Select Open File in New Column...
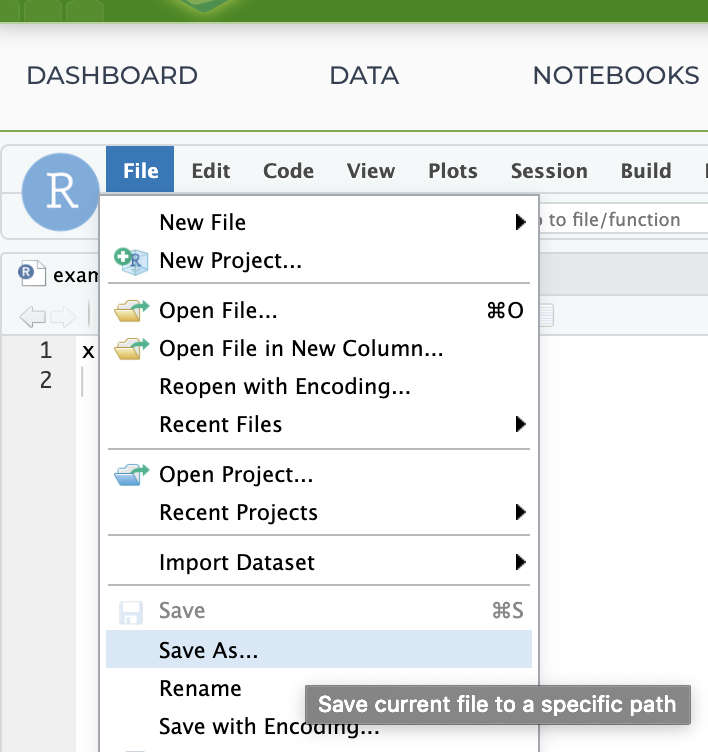The image size is (708, 752). click(319, 349)
